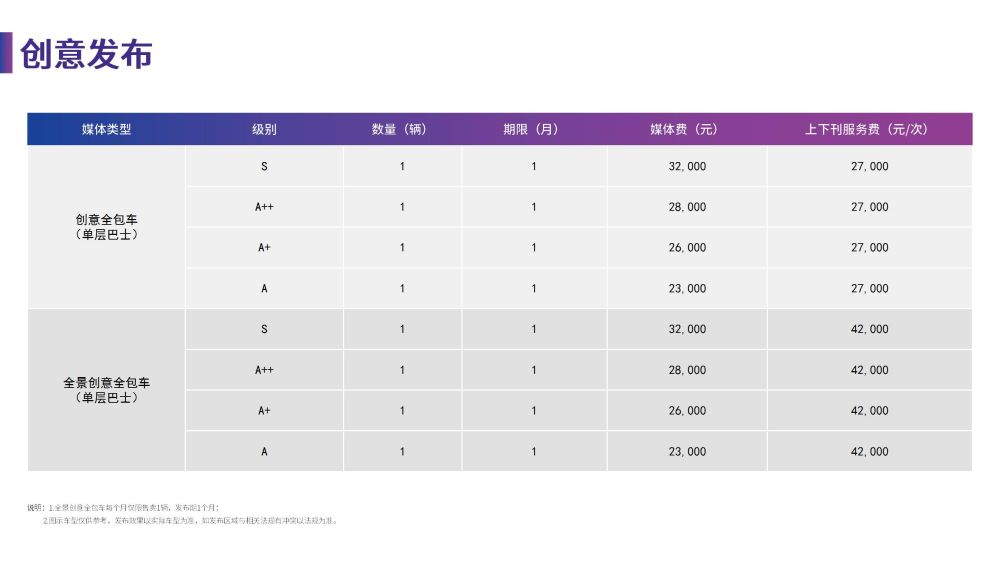This screenshot has height=562, width=1000.
Task: Select 32,000 media fee in 全景创意全包车 S row
Action: 687,329
